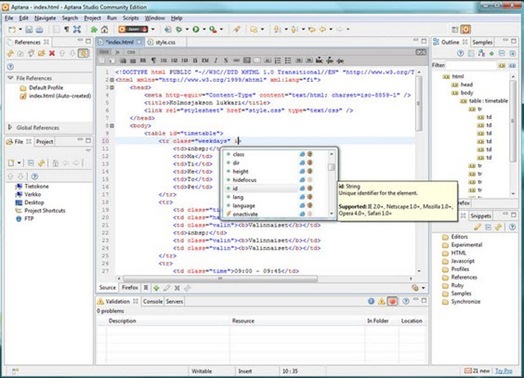Click the green Run button icon

(196, 29)
